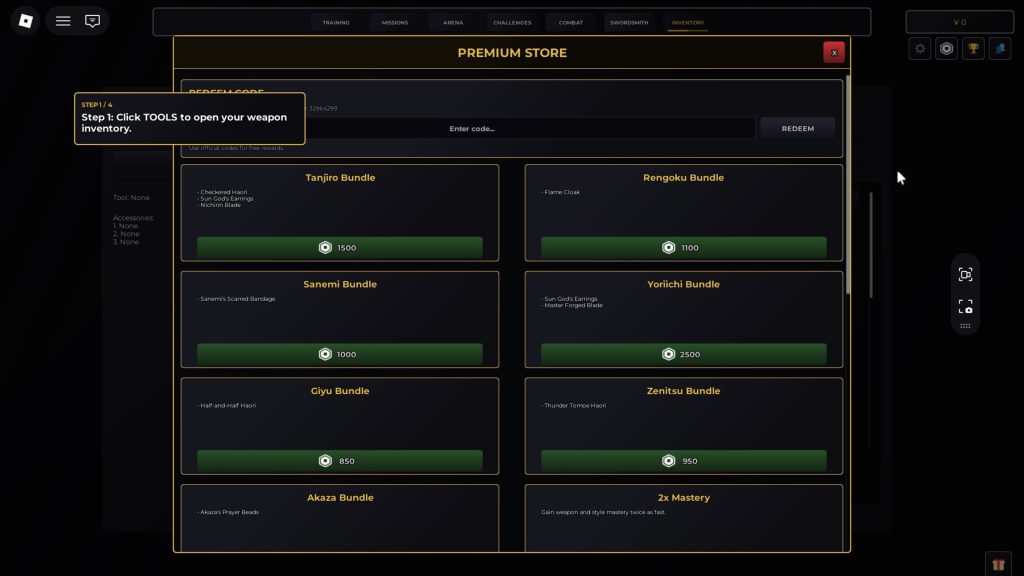
Task: Open the gift box rewards icon
Action: (997, 564)
